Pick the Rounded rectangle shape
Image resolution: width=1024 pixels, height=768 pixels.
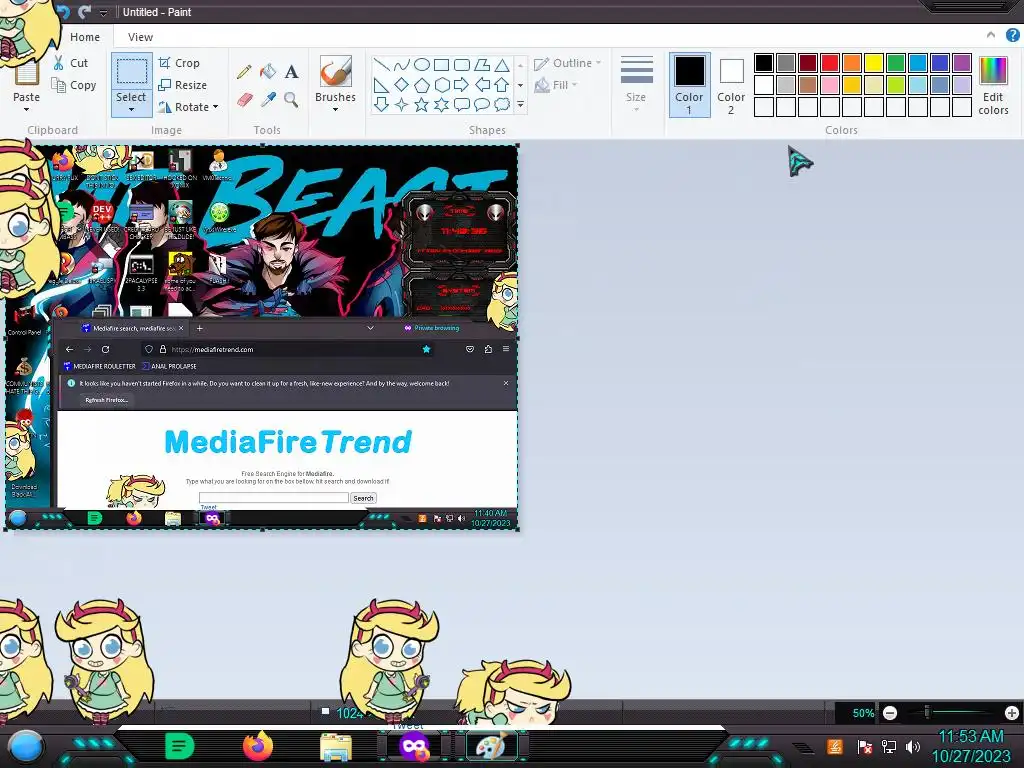pyautogui.click(x=462, y=65)
